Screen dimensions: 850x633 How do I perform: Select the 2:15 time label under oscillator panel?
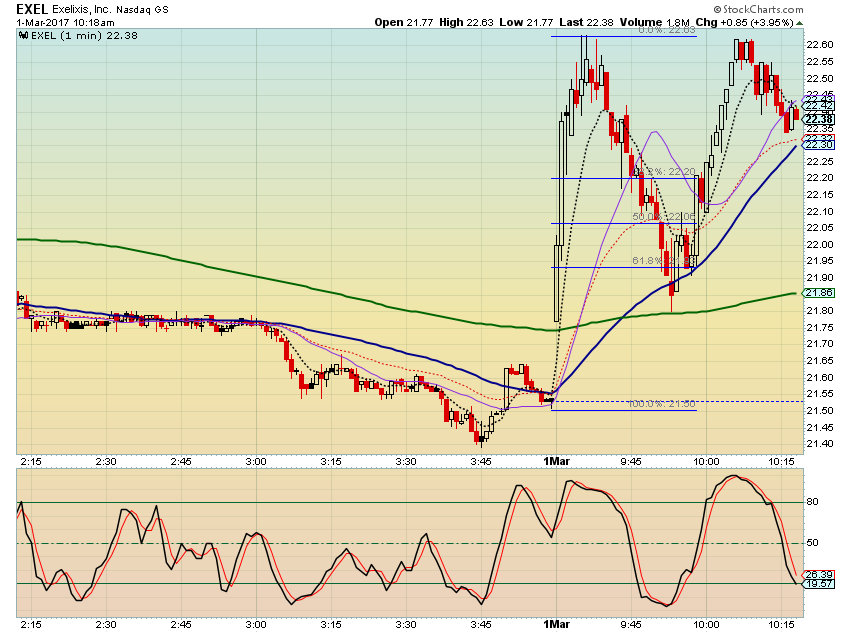pyautogui.click(x=31, y=625)
